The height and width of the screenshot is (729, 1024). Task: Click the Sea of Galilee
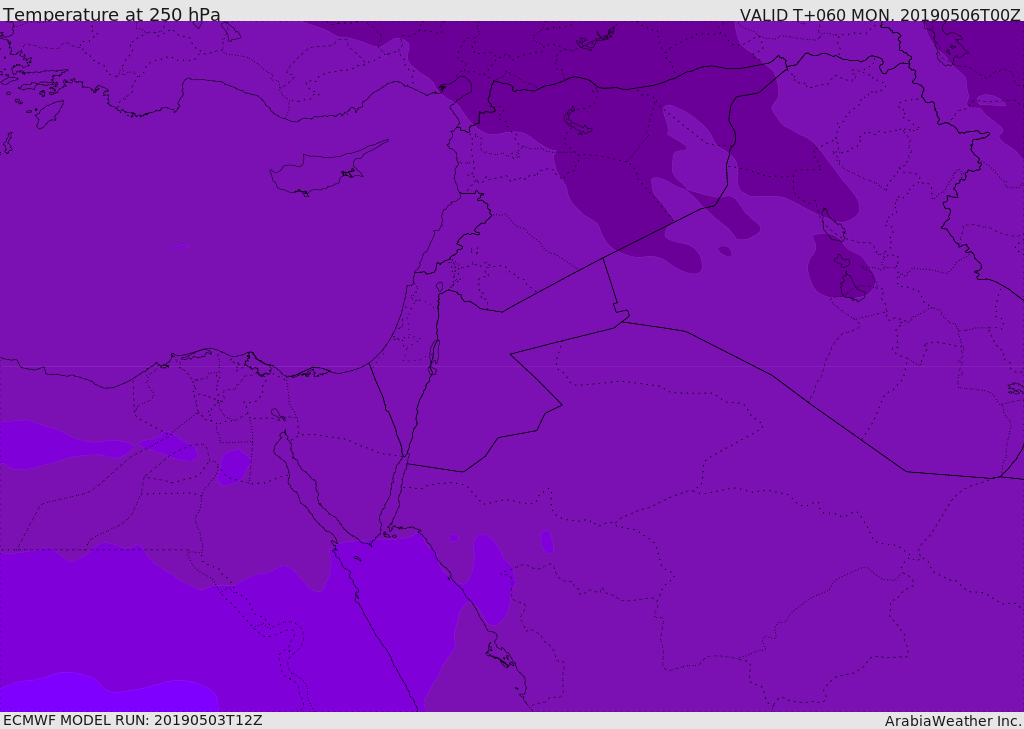440,287
